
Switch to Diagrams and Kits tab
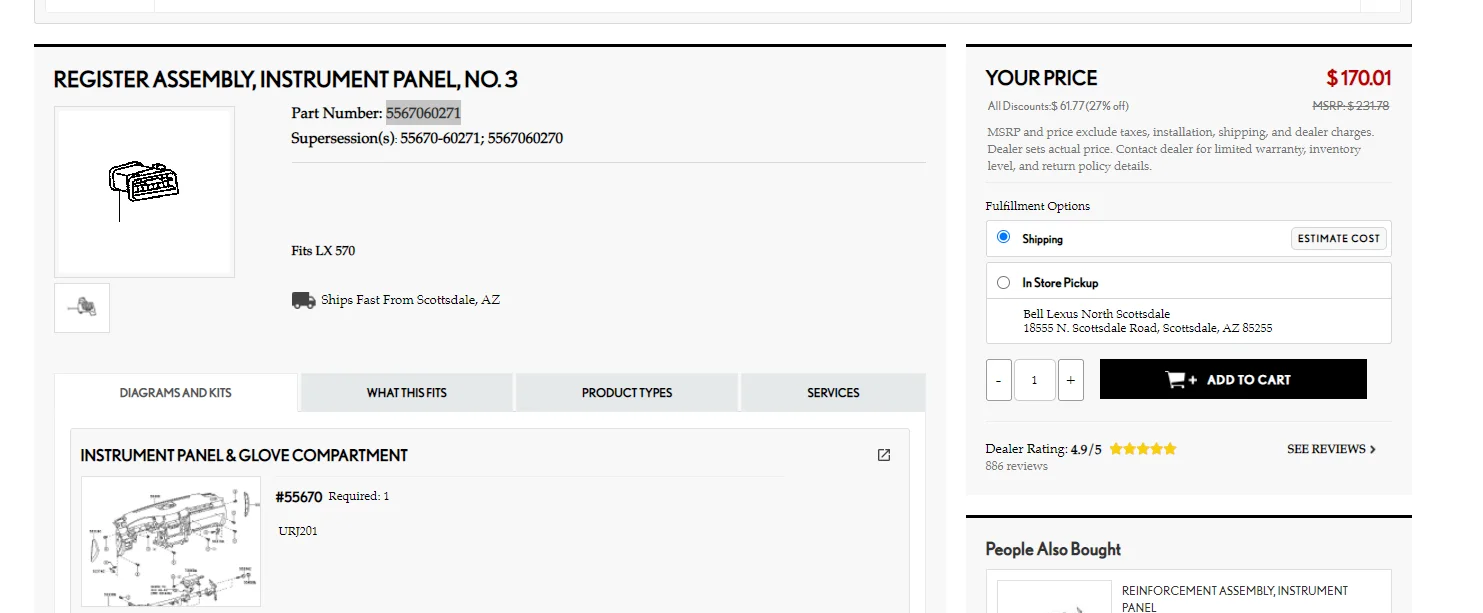pos(176,393)
